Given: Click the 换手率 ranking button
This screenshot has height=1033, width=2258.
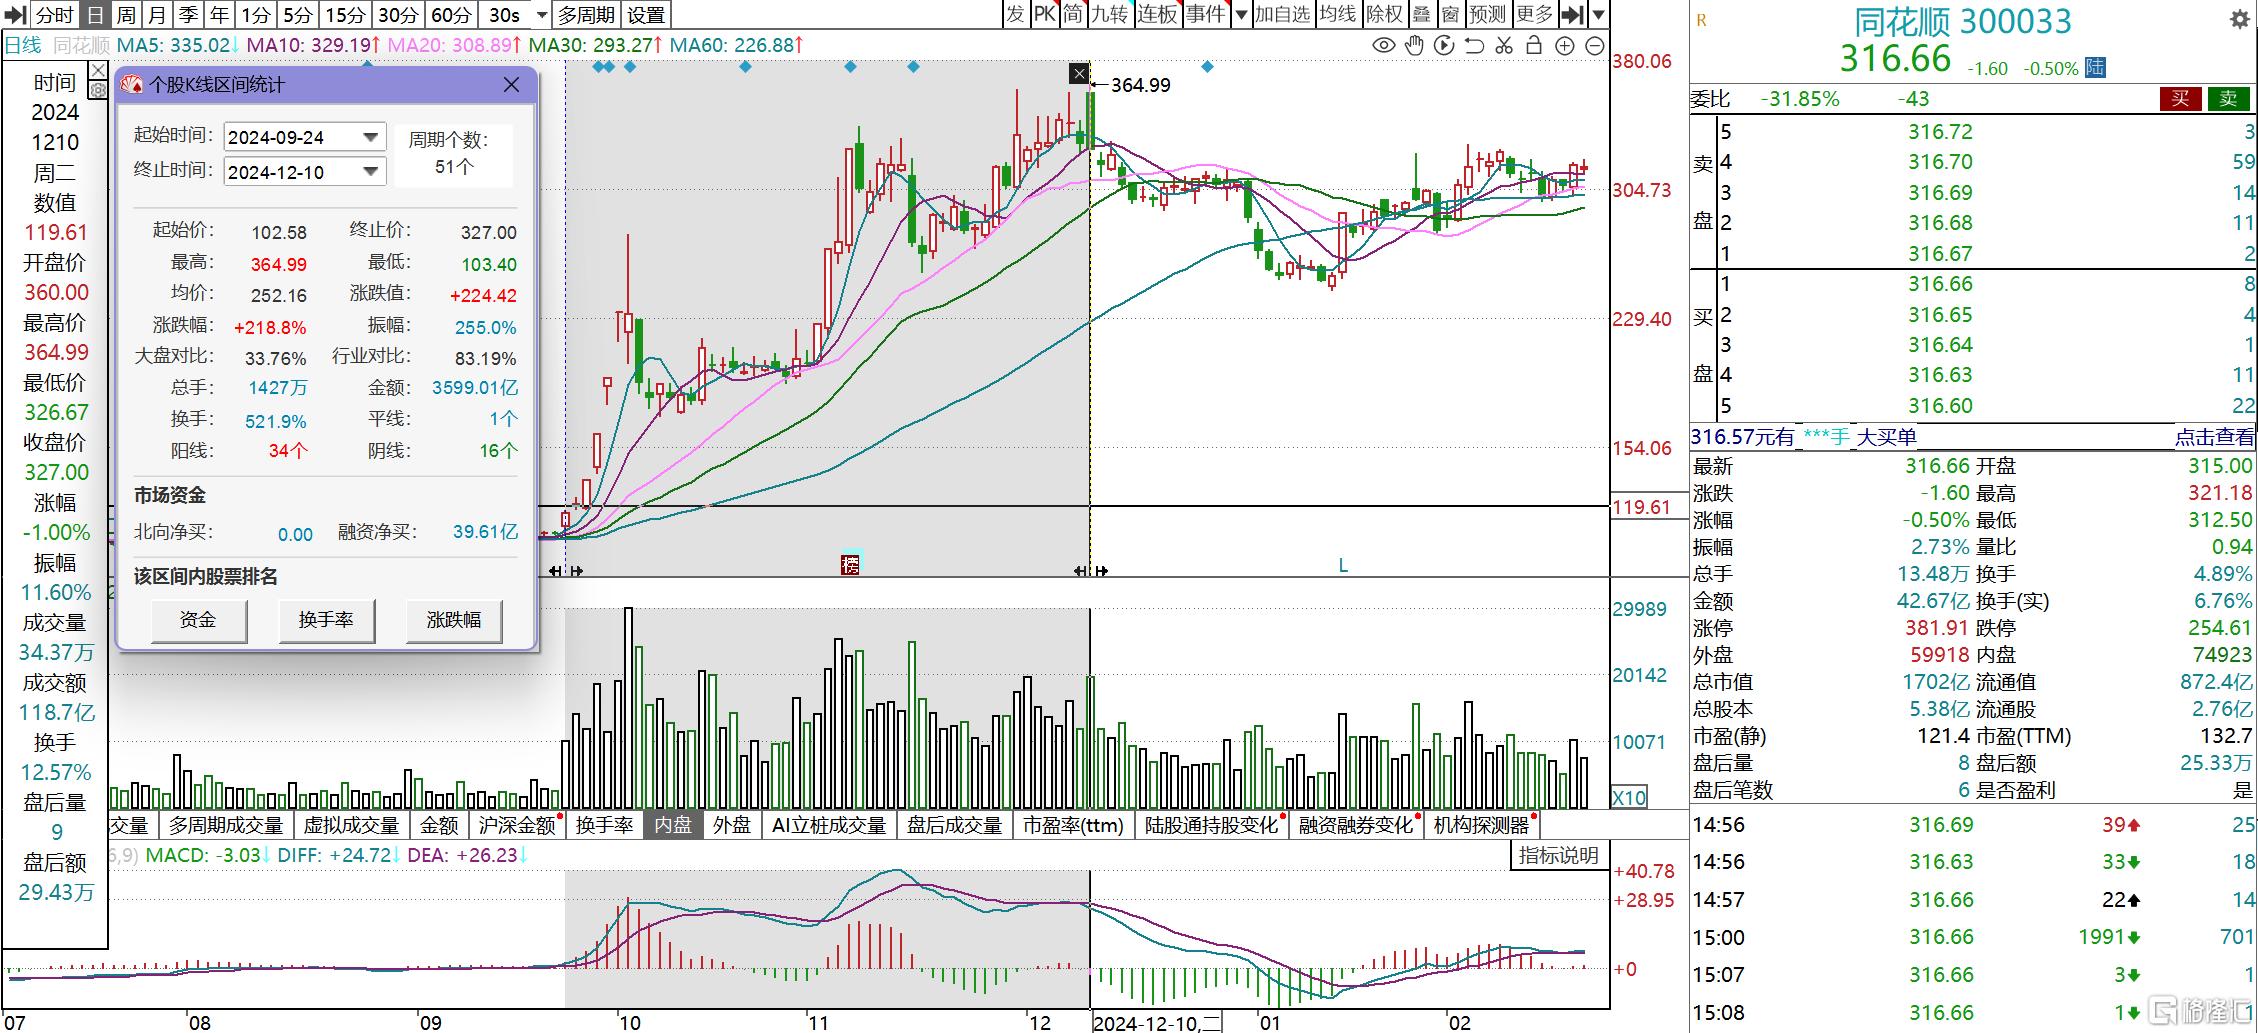Looking at the screenshot, I should click(326, 620).
